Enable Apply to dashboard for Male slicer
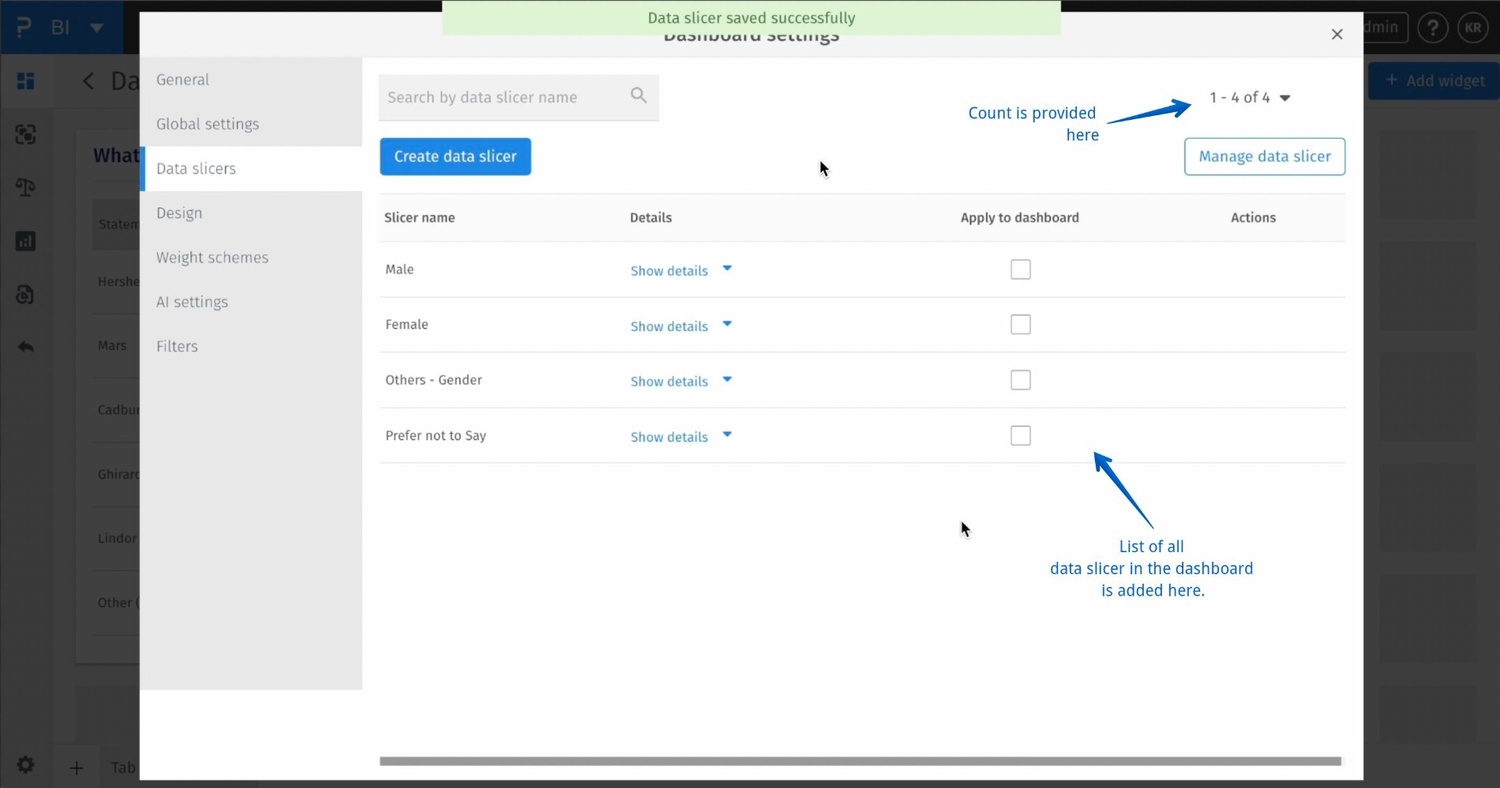 click(1020, 269)
